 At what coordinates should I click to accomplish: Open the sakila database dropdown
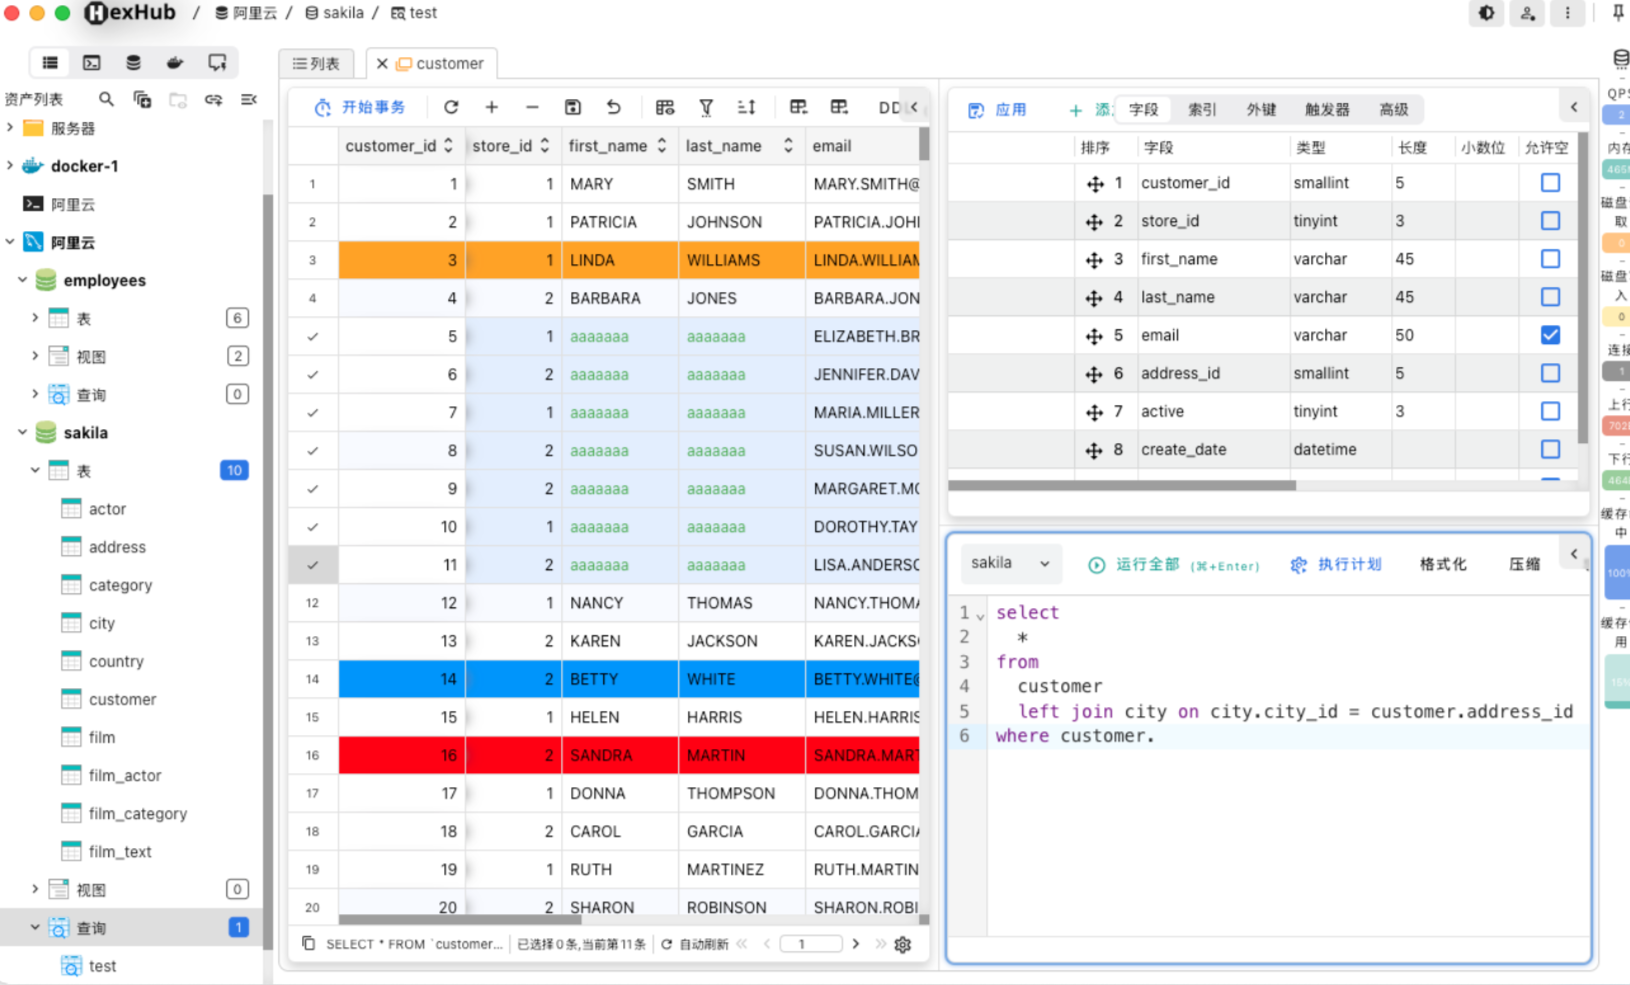pos(1011,563)
